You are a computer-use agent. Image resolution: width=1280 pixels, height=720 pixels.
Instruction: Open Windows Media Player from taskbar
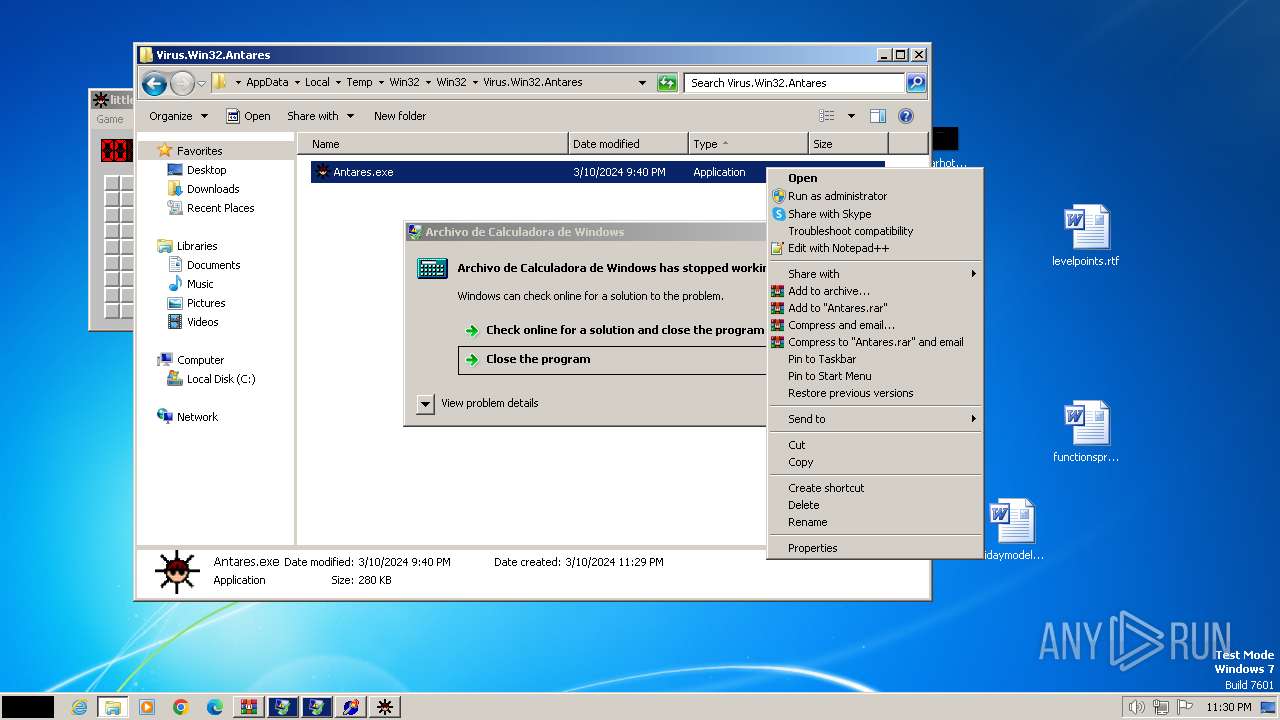tap(147, 707)
